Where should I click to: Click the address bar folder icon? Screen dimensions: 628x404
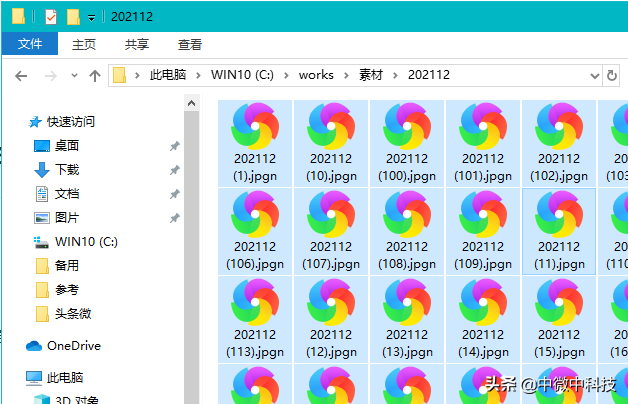pyautogui.click(x=119, y=75)
